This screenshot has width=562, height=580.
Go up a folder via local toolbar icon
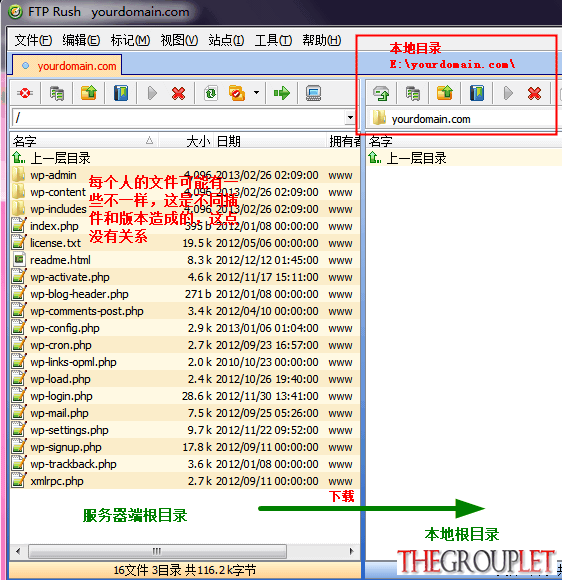tap(445, 93)
